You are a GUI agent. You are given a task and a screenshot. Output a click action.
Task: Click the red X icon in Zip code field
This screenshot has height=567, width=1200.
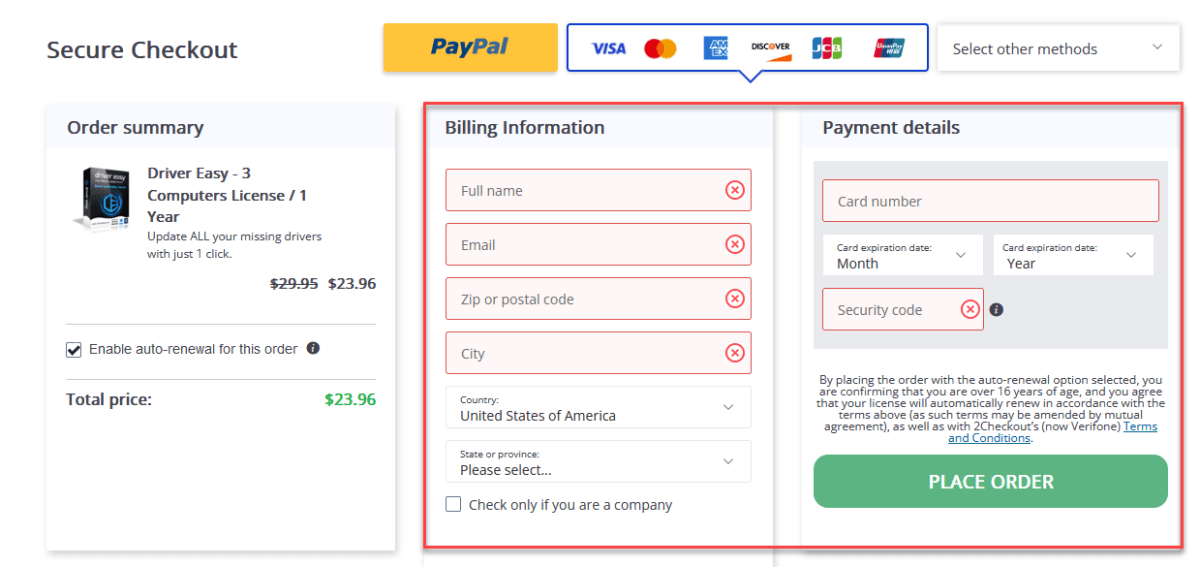pyautogui.click(x=735, y=298)
